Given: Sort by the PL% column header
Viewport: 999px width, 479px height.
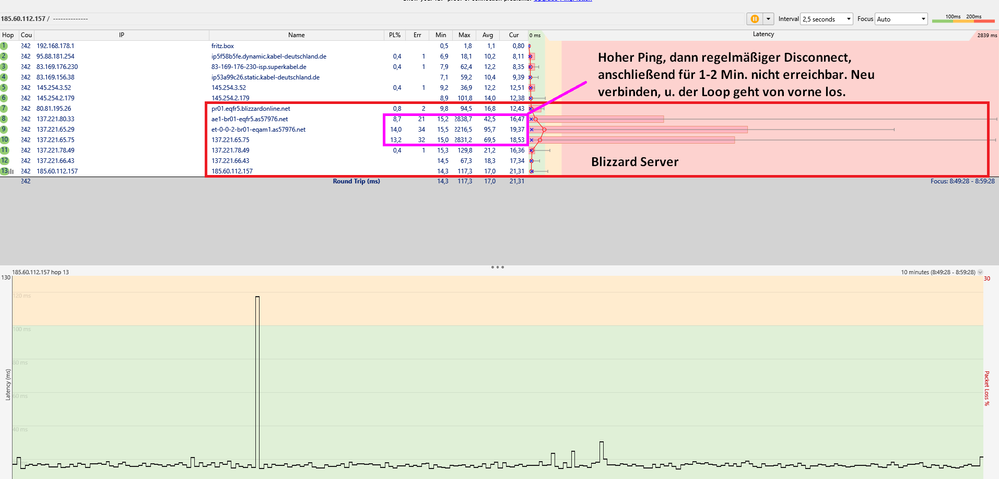Looking at the screenshot, I should pyautogui.click(x=396, y=35).
